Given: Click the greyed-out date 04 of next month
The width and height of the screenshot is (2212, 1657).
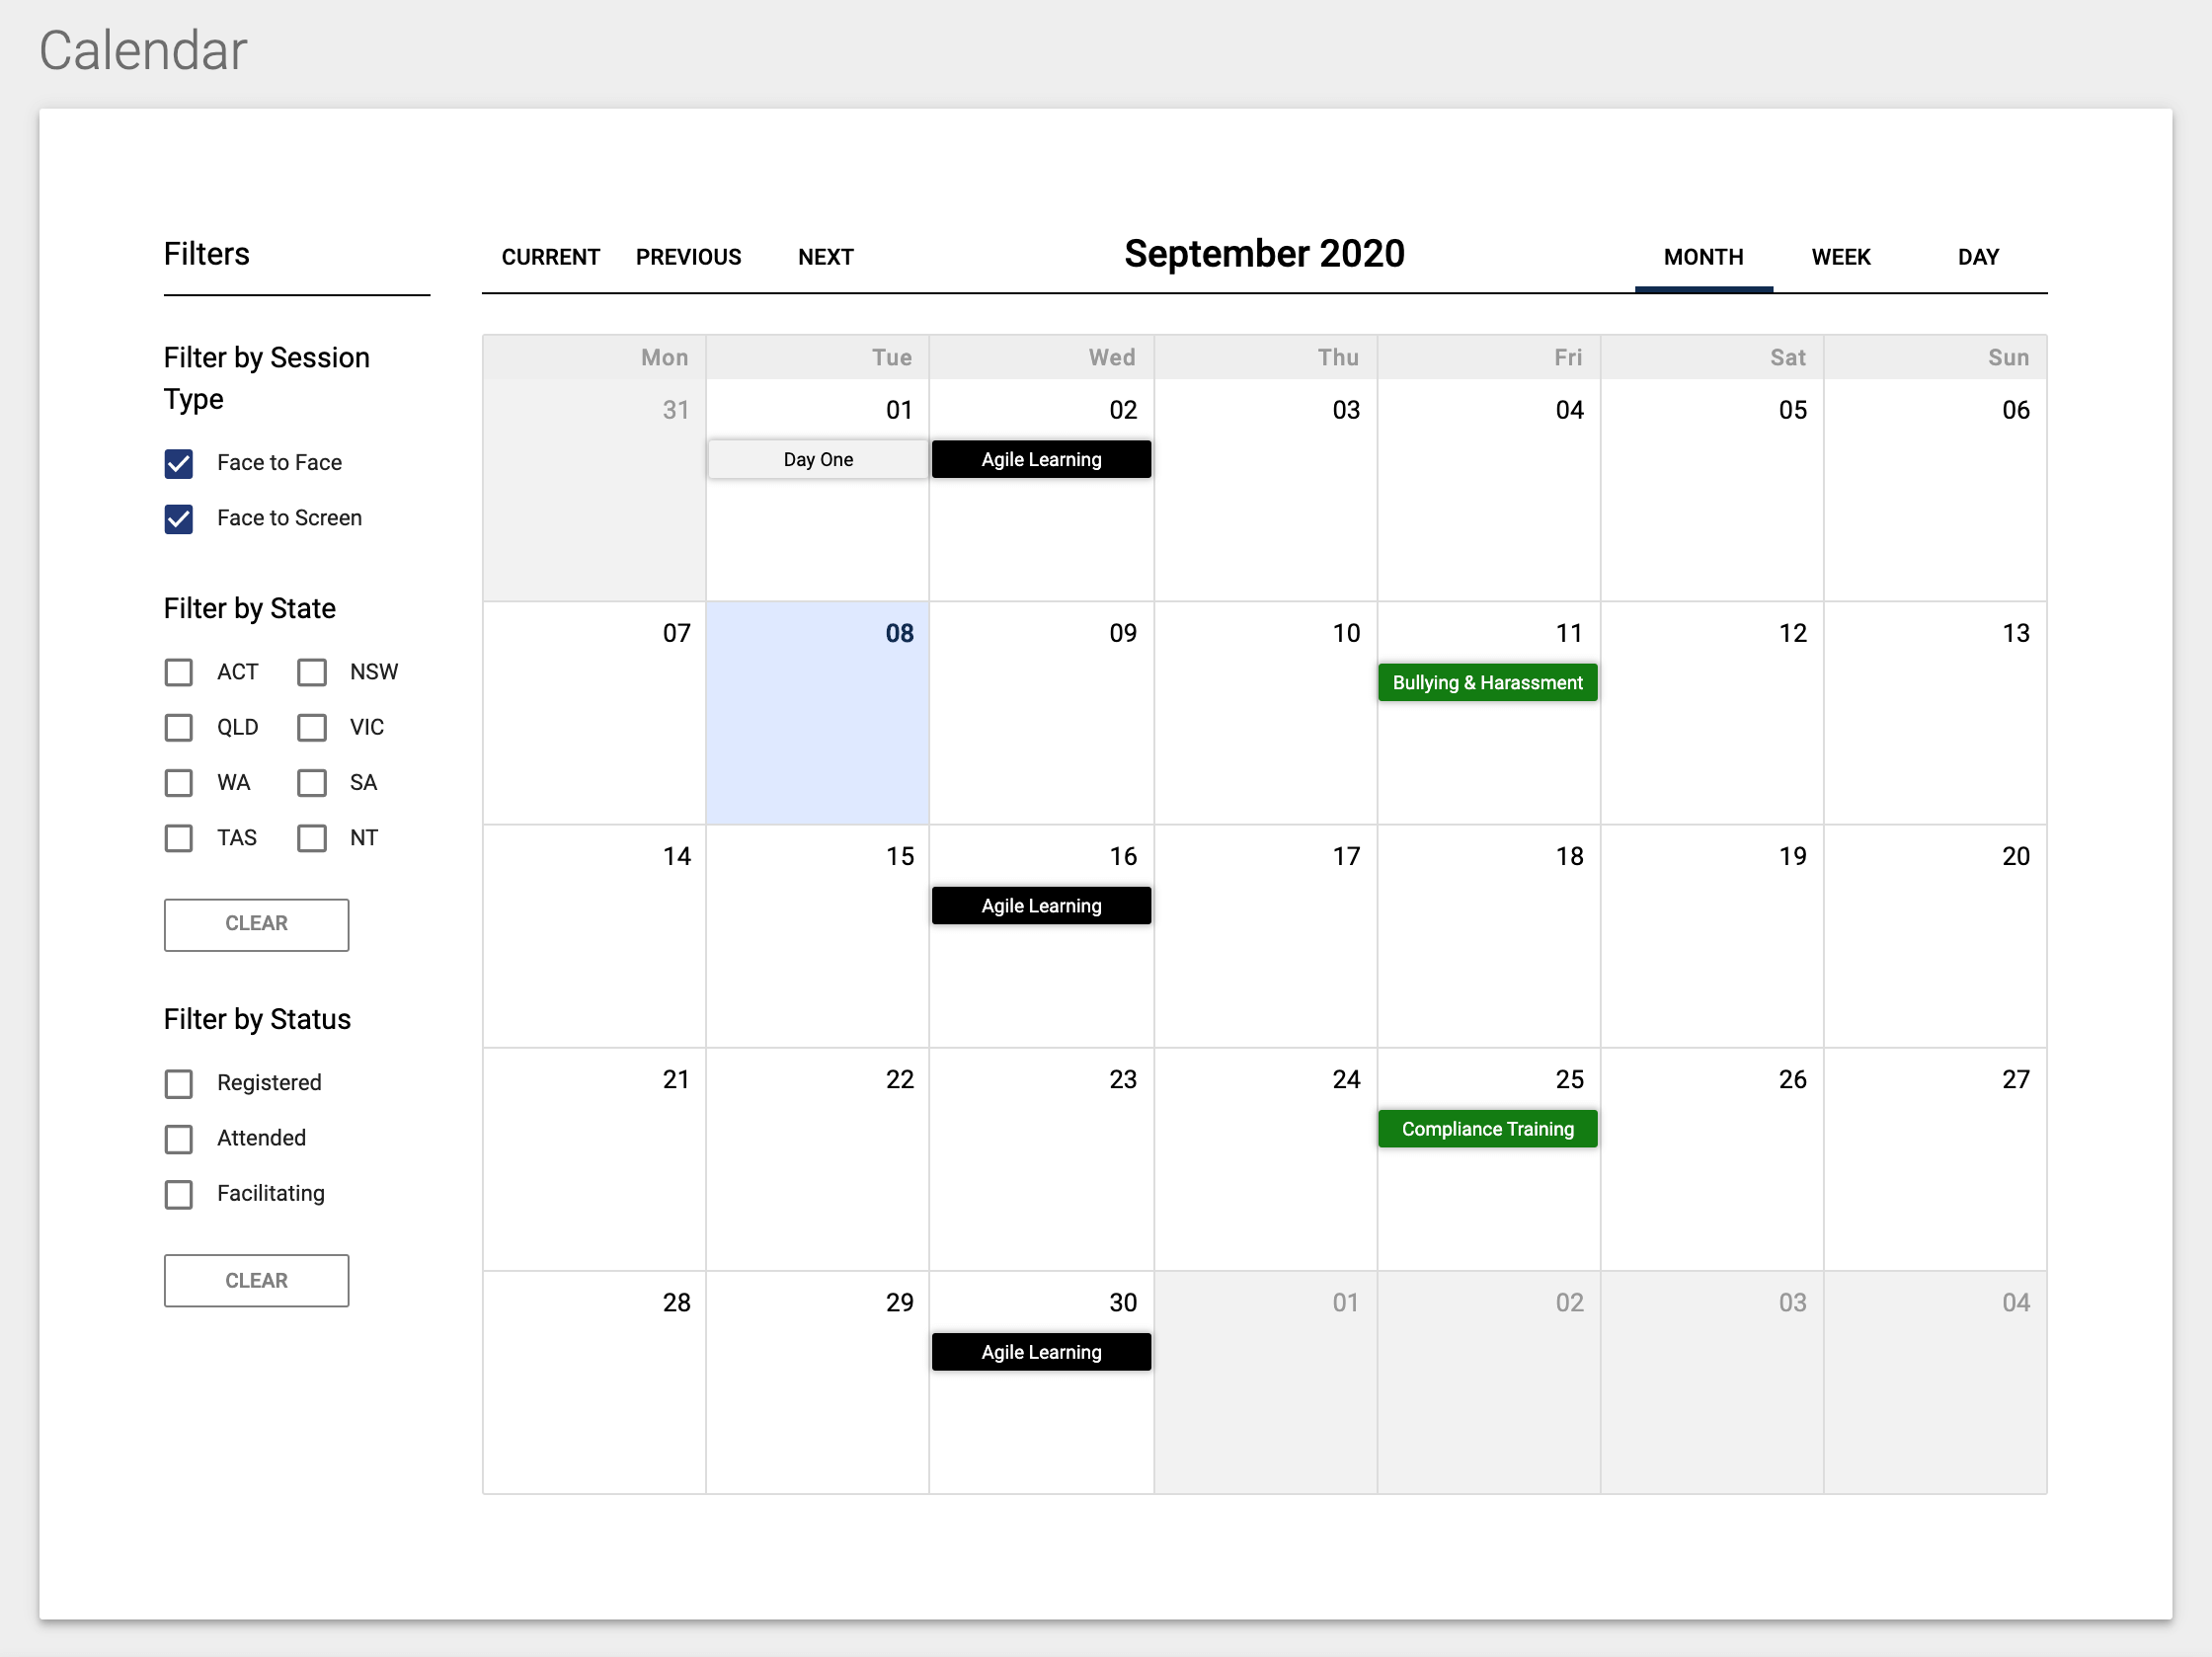Looking at the screenshot, I should point(2016,1303).
